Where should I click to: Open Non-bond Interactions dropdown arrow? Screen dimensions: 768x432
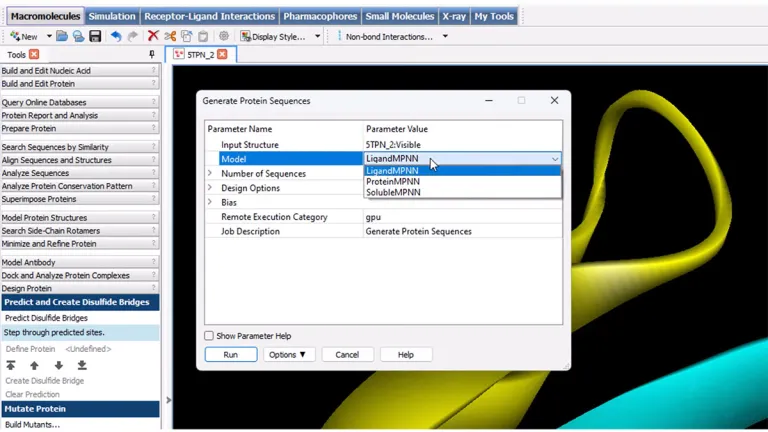[x=445, y=36]
